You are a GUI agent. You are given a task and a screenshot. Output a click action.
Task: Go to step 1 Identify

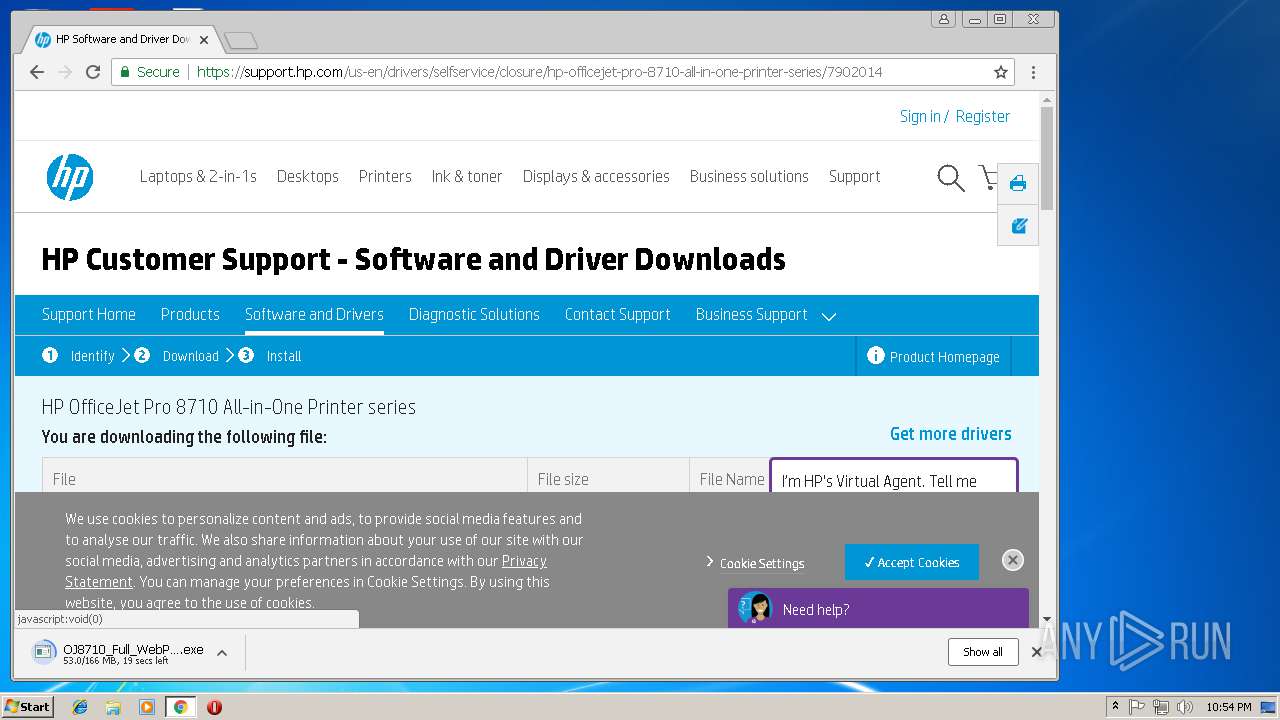click(78, 356)
